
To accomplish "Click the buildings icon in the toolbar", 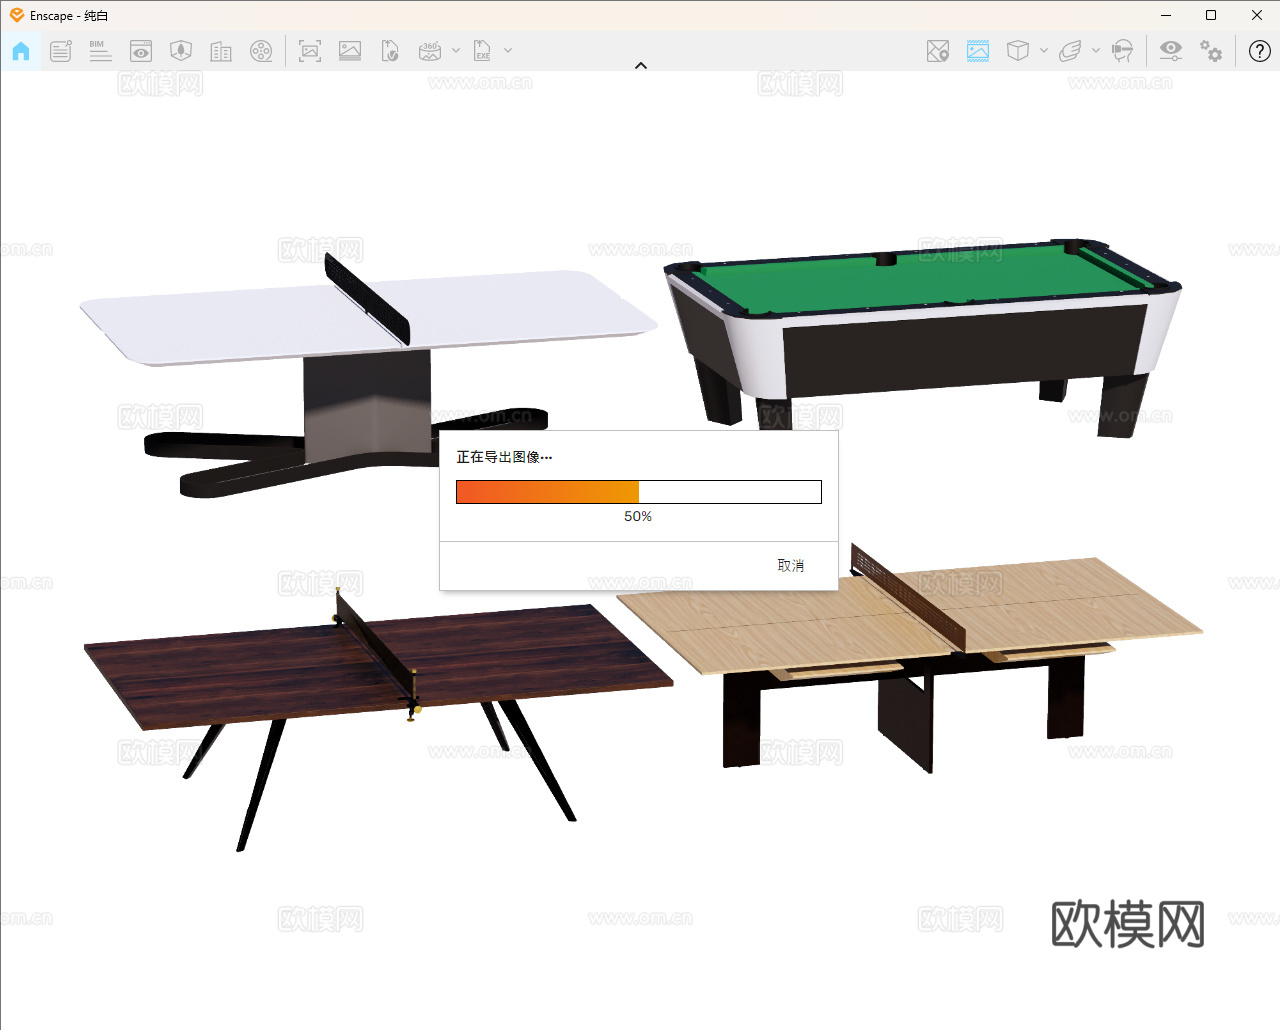I will tap(221, 51).
